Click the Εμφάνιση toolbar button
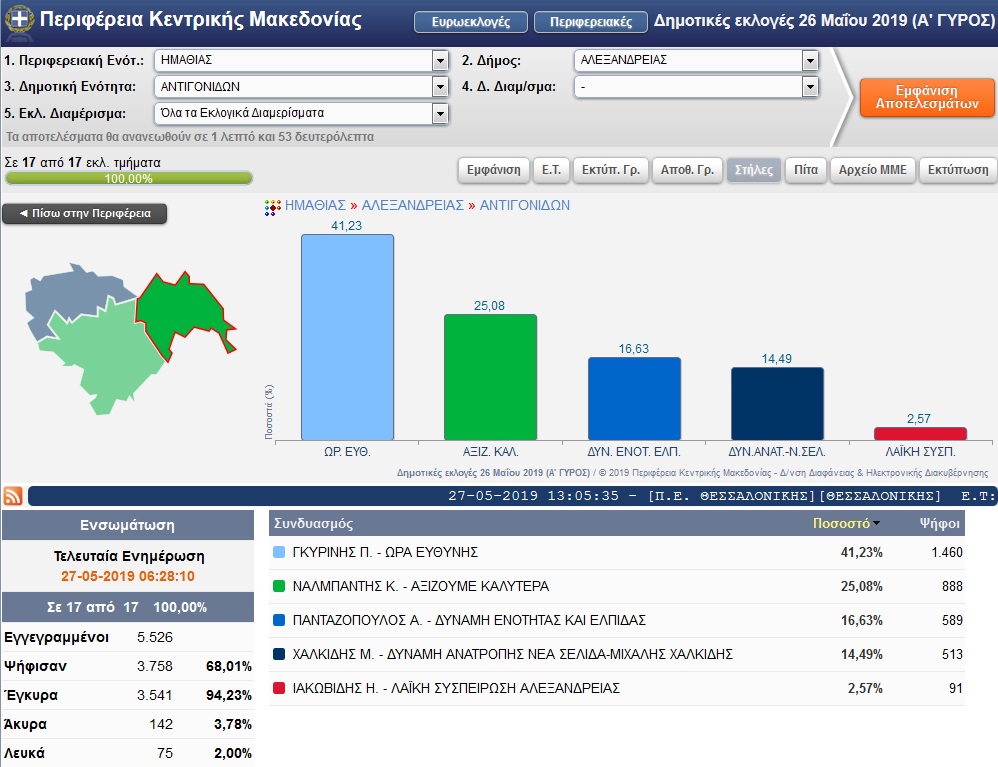The height and width of the screenshot is (767, 998). (493, 170)
